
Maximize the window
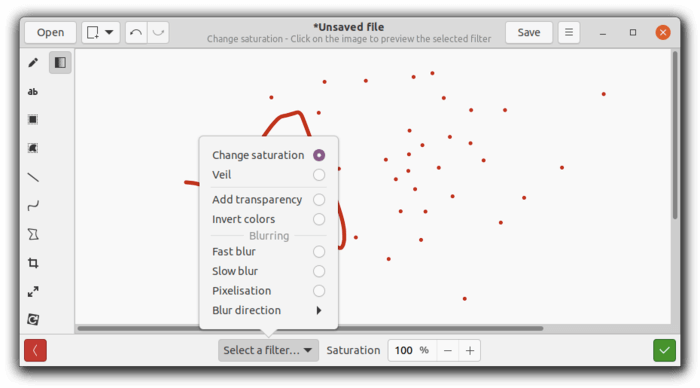(633, 33)
